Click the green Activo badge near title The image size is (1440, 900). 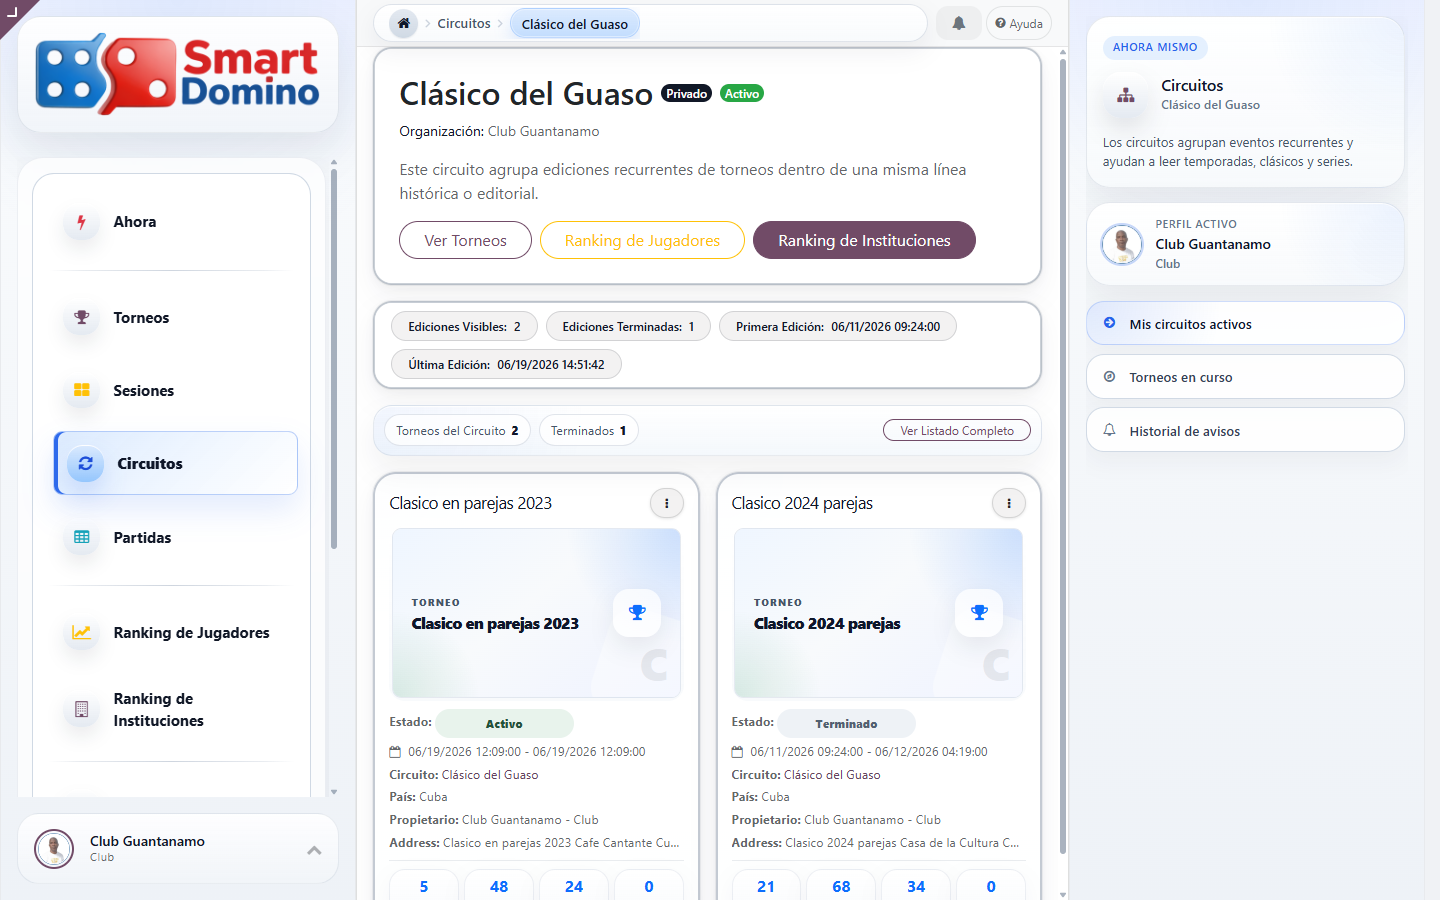pyautogui.click(x=742, y=94)
